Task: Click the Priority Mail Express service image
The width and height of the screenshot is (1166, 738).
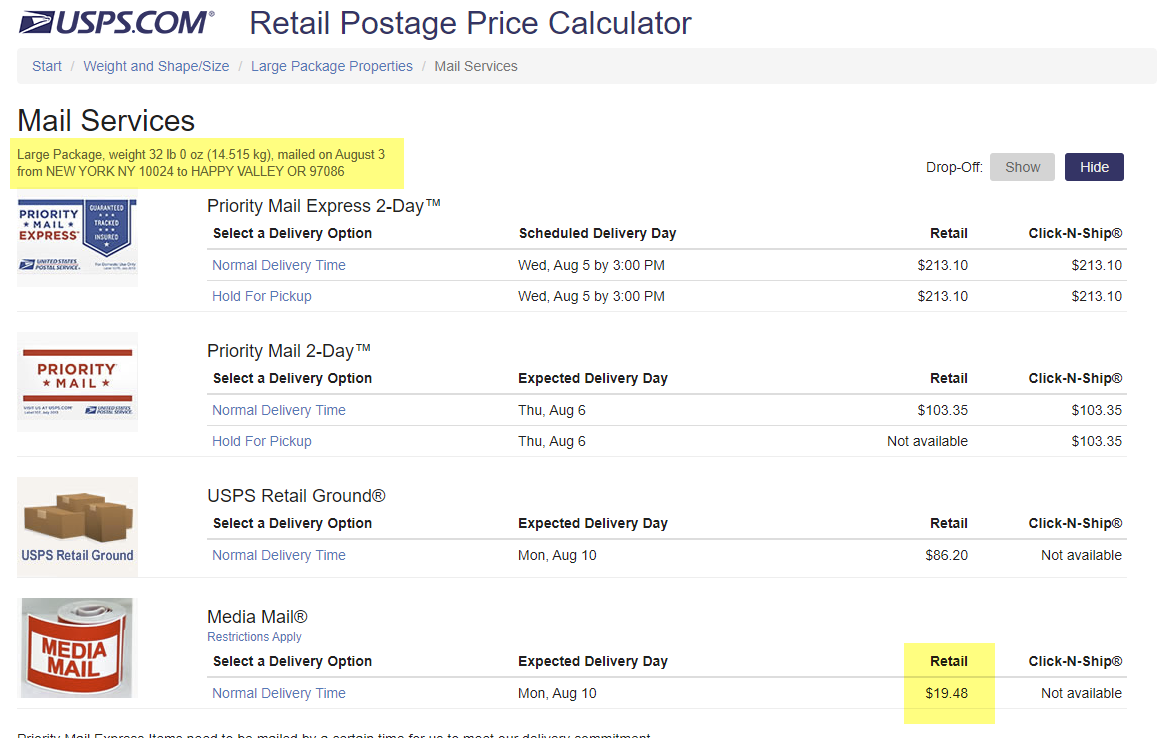Action: pyautogui.click(x=77, y=240)
